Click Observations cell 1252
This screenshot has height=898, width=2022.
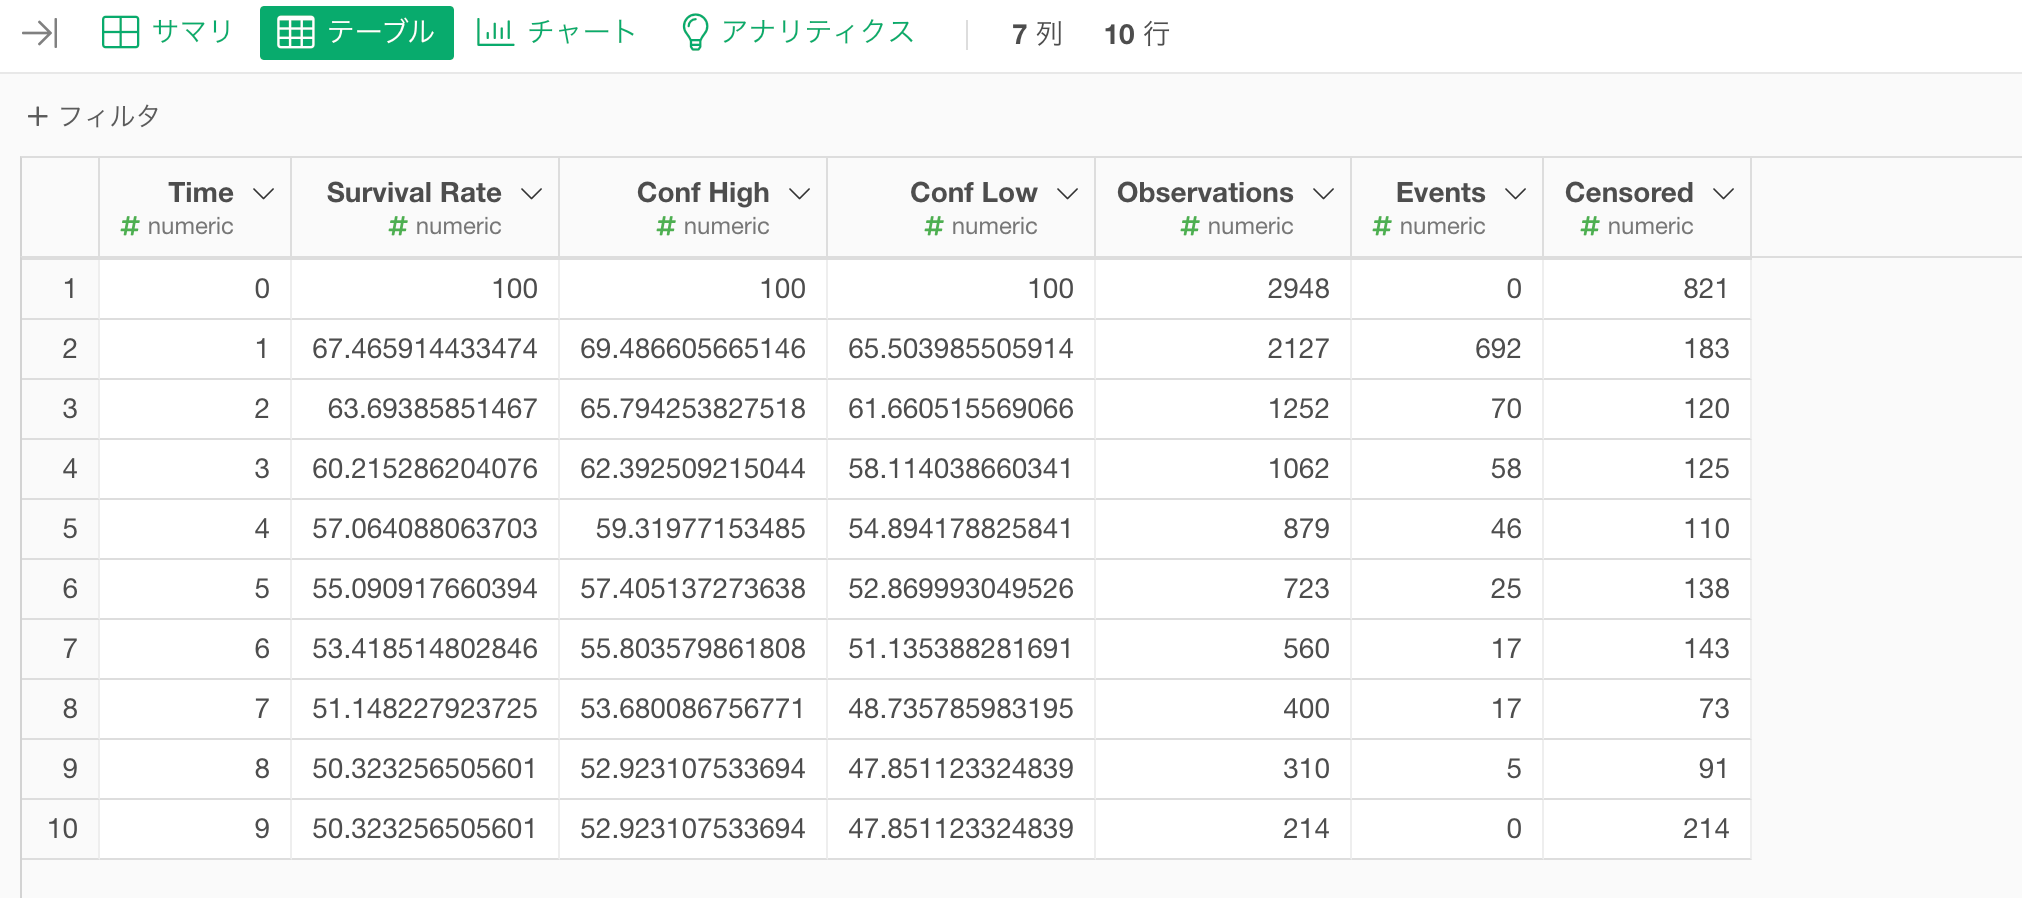point(1223,409)
